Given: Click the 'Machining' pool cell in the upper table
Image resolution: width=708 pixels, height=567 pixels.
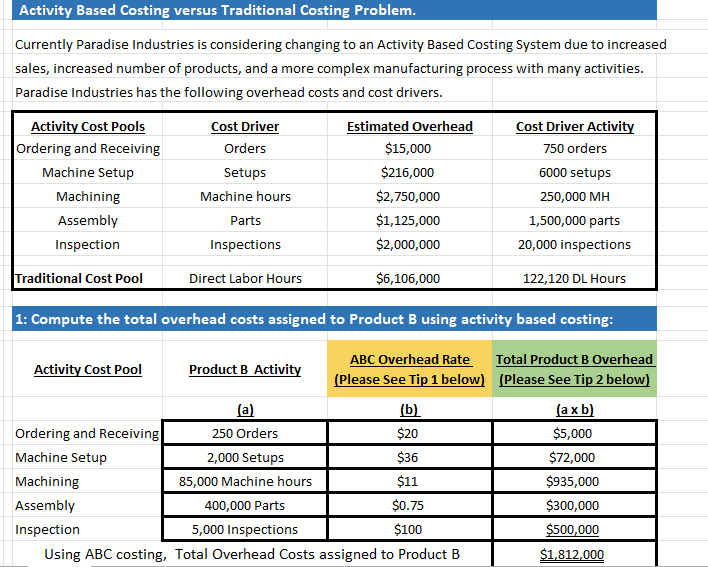Looking at the screenshot, I should click(88, 196).
